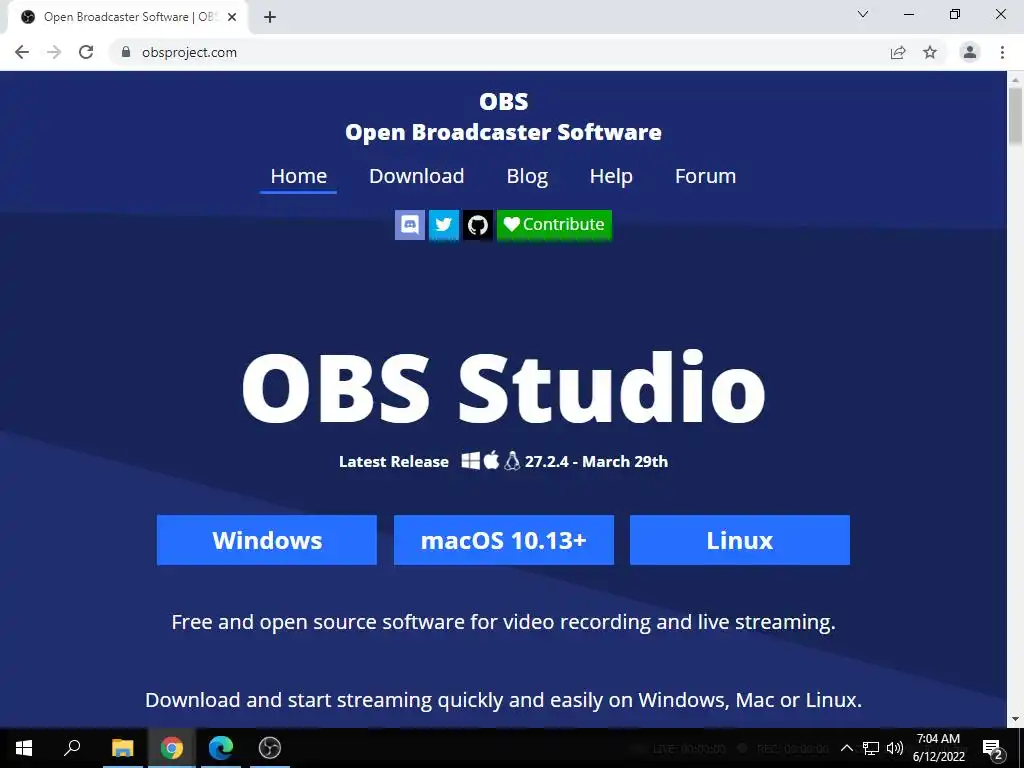Close the Open Broadcaster Software tab
Viewport: 1024px width, 768px height.
(x=232, y=17)
